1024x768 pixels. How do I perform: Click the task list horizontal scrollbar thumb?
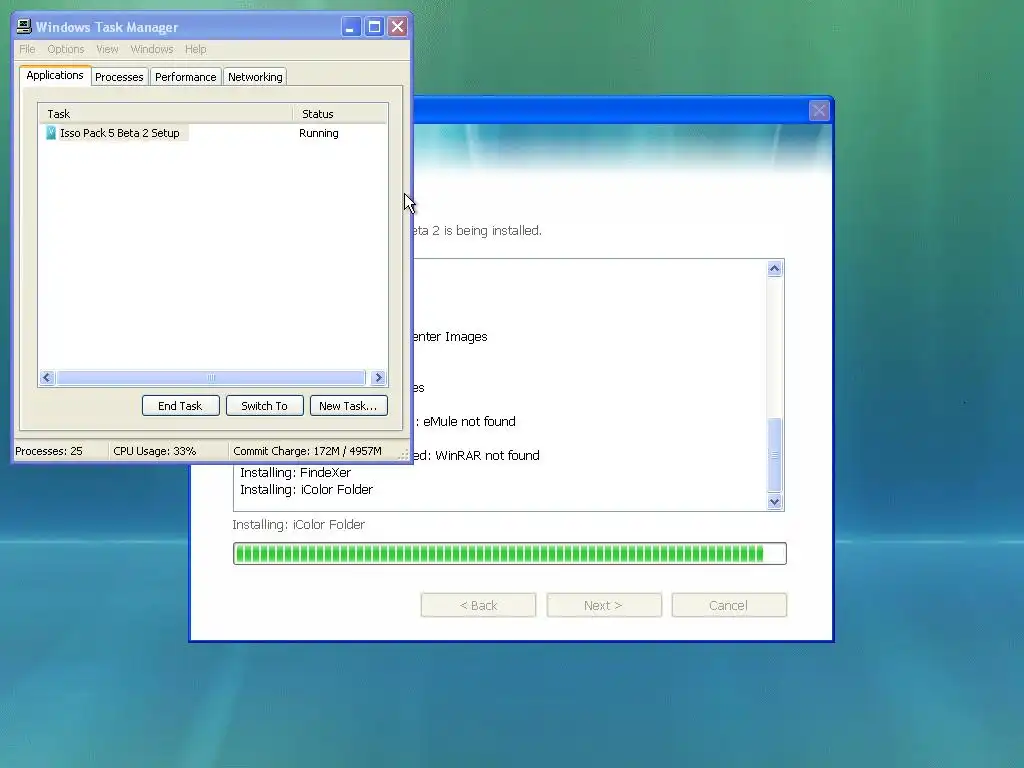pyautogui.click(x=211, y=377)
